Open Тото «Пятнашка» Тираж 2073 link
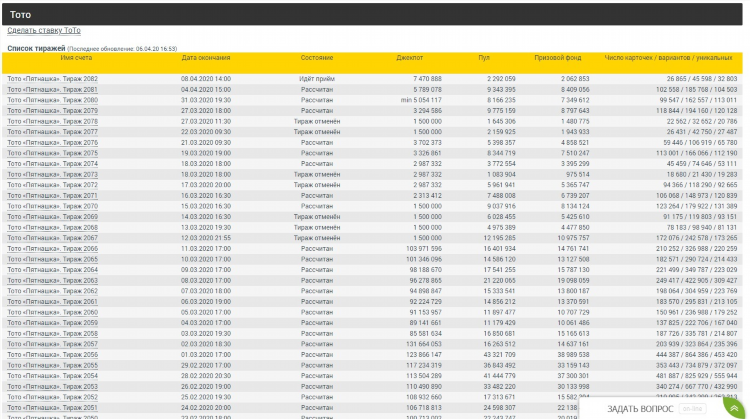Image resolution: width=750 pixels, height=419 pixels. coord(53,175)
